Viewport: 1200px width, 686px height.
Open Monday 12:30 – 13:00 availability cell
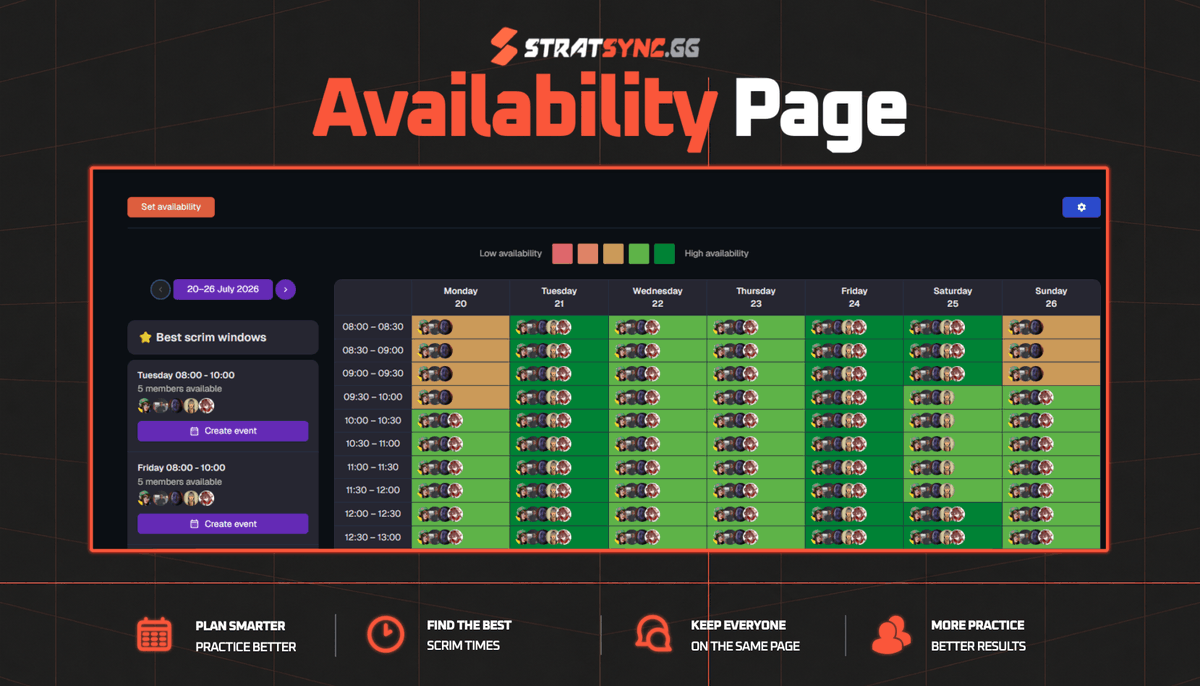[461, 537]
